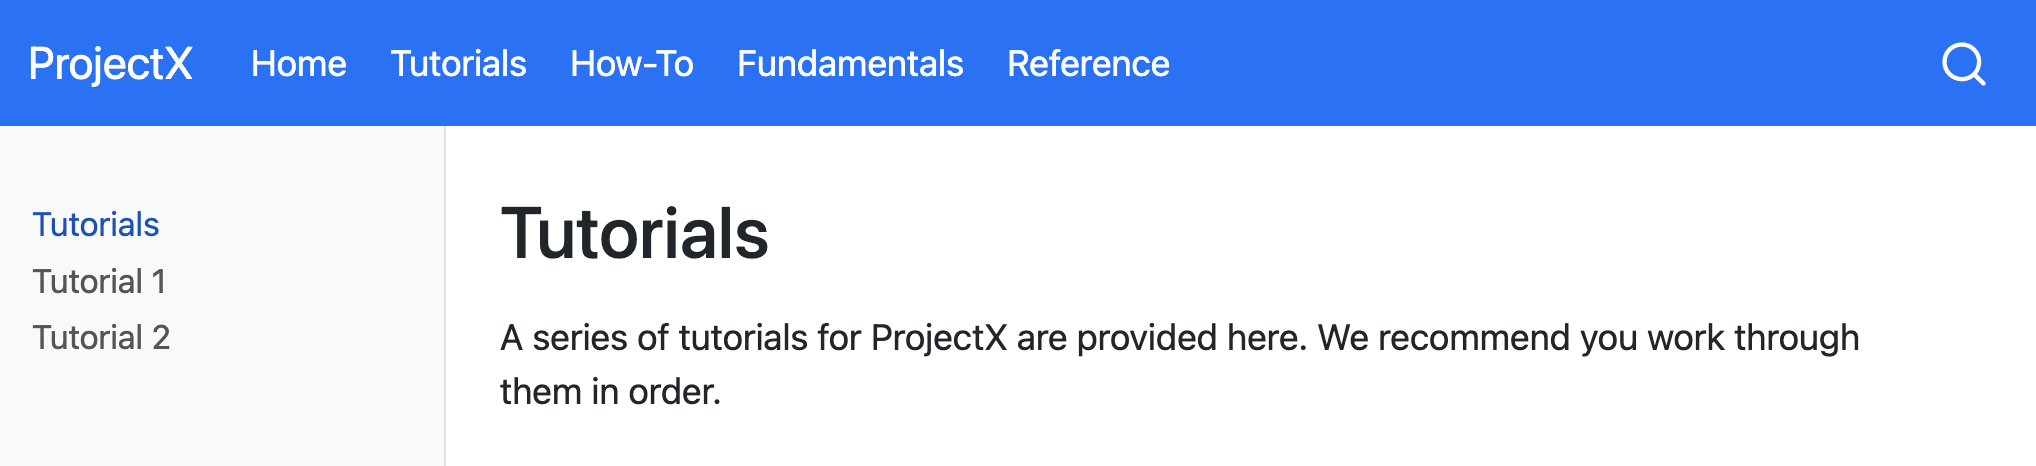This screenshot has width=2036, height=466.
Task: Open Tutorial 1 from the sidebar
Action: click(x=99, y=282)
